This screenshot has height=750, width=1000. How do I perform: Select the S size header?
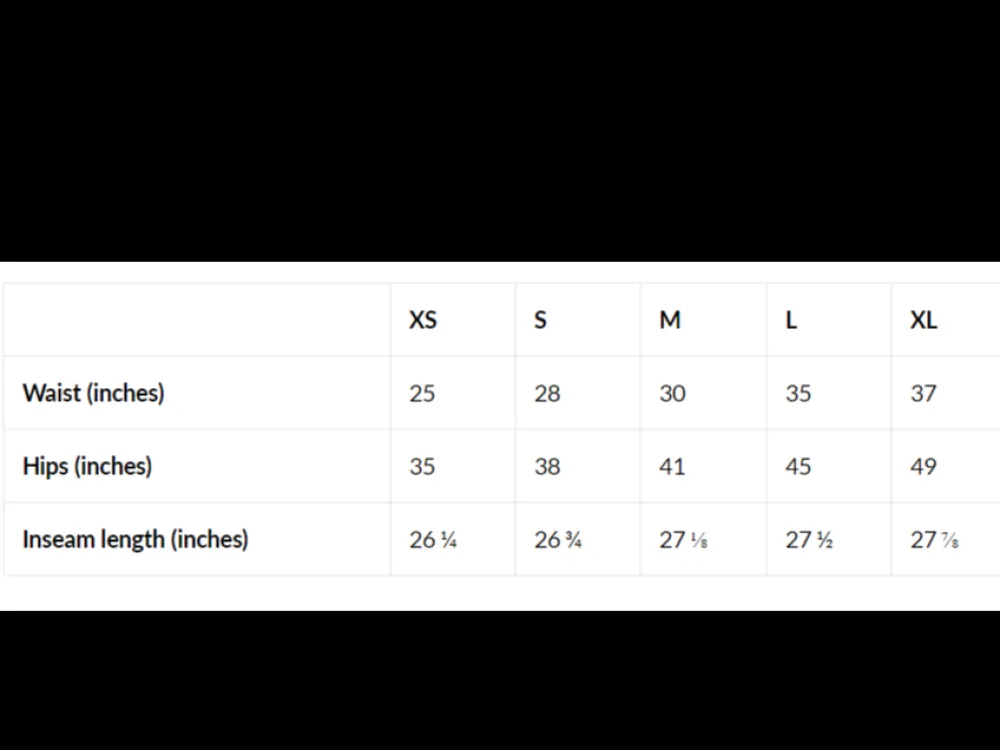pyautogui.click(x=540, y=320)
